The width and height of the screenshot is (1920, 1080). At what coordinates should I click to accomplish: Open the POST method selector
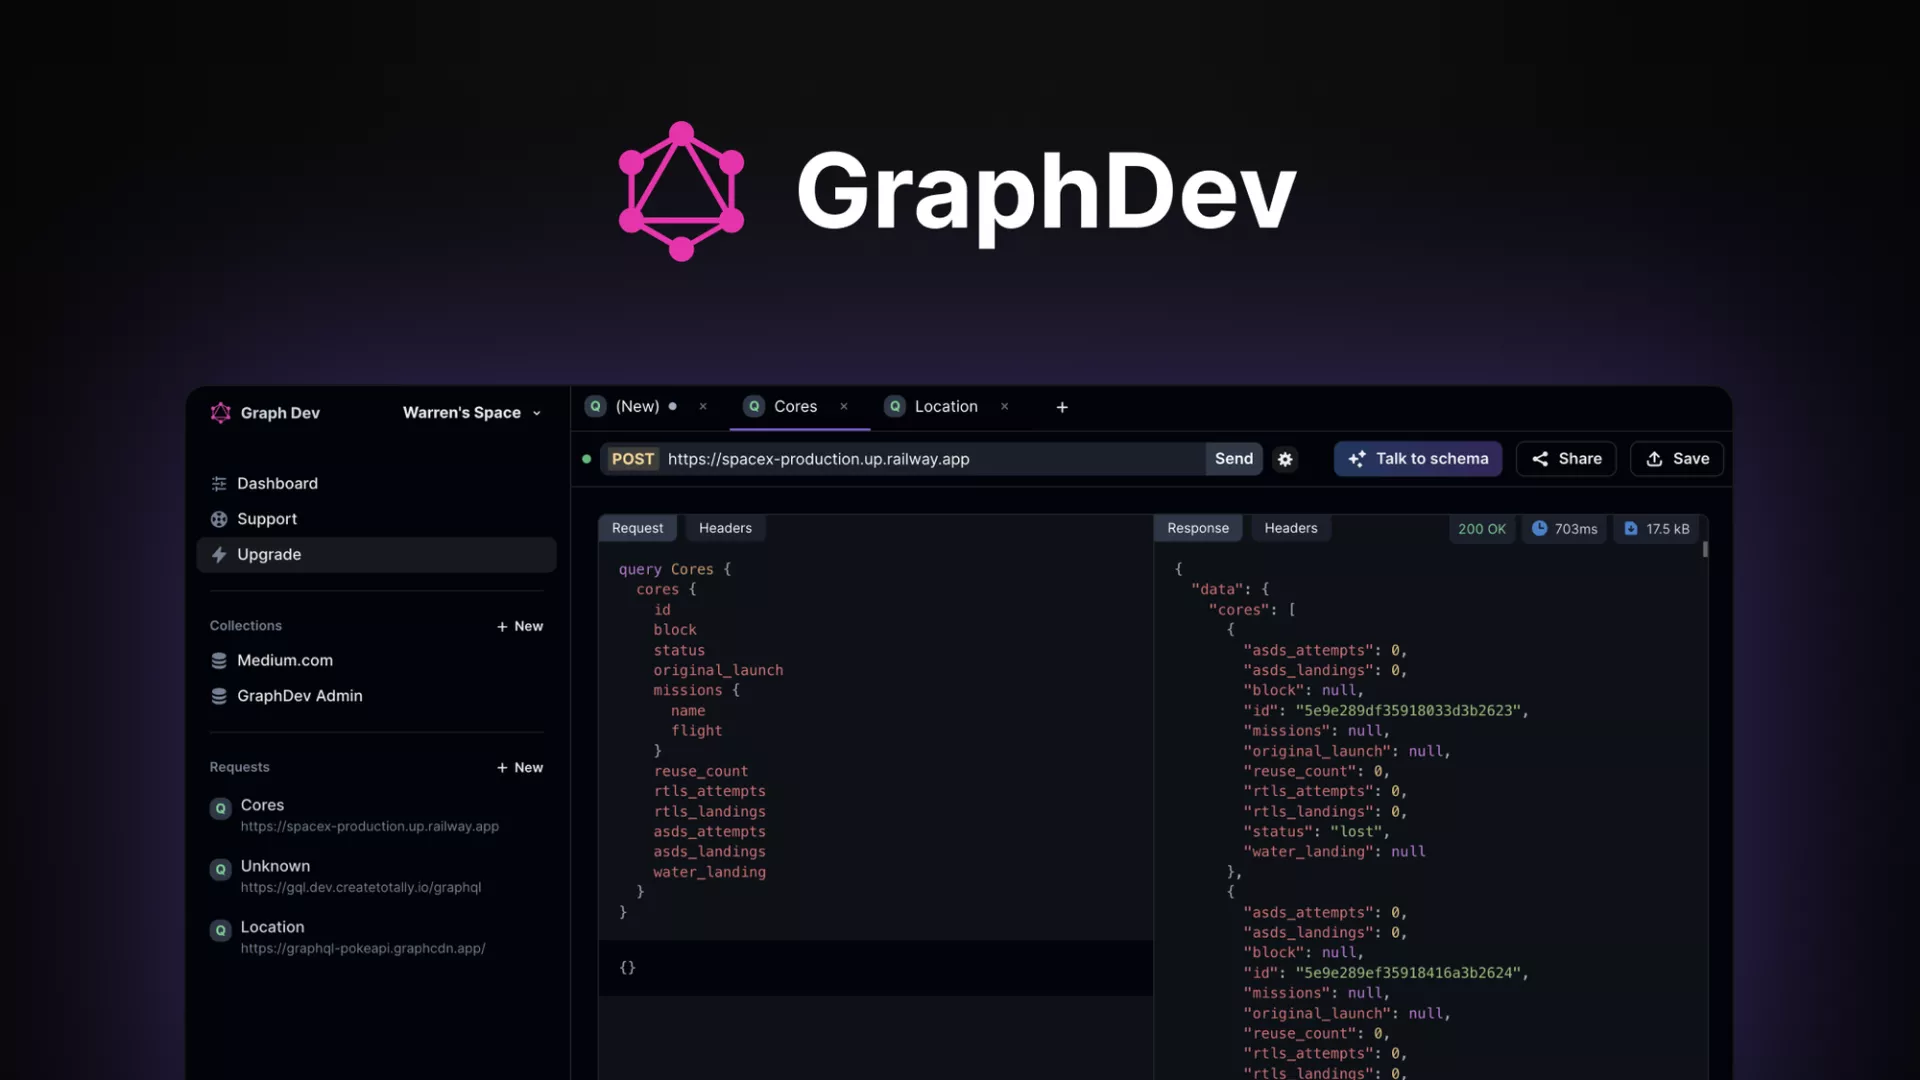click(632, 459)
